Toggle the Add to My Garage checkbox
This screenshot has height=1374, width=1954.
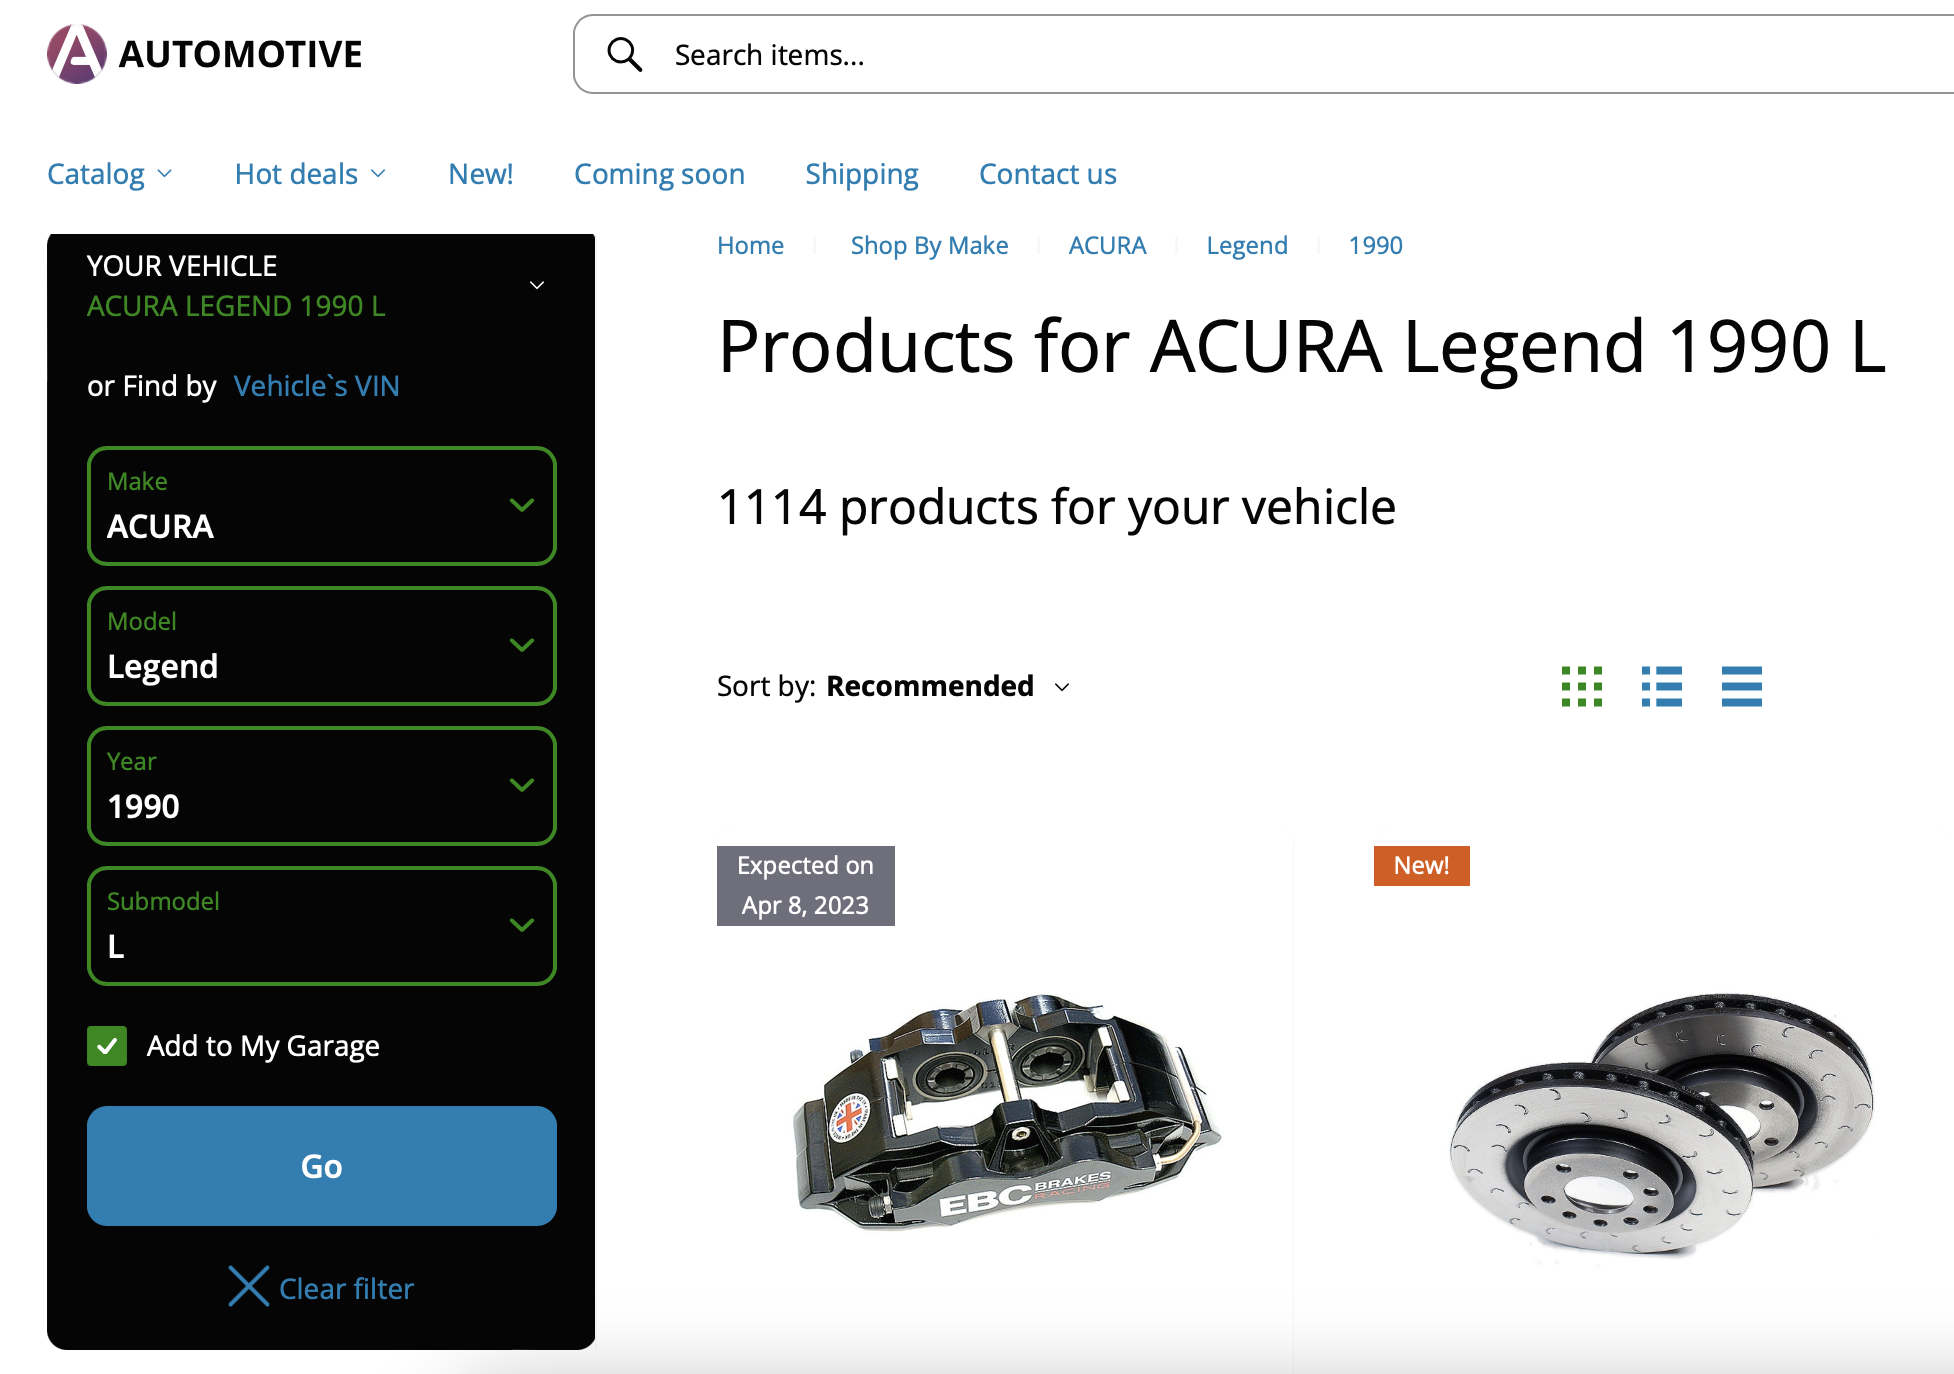(107, 1046)
